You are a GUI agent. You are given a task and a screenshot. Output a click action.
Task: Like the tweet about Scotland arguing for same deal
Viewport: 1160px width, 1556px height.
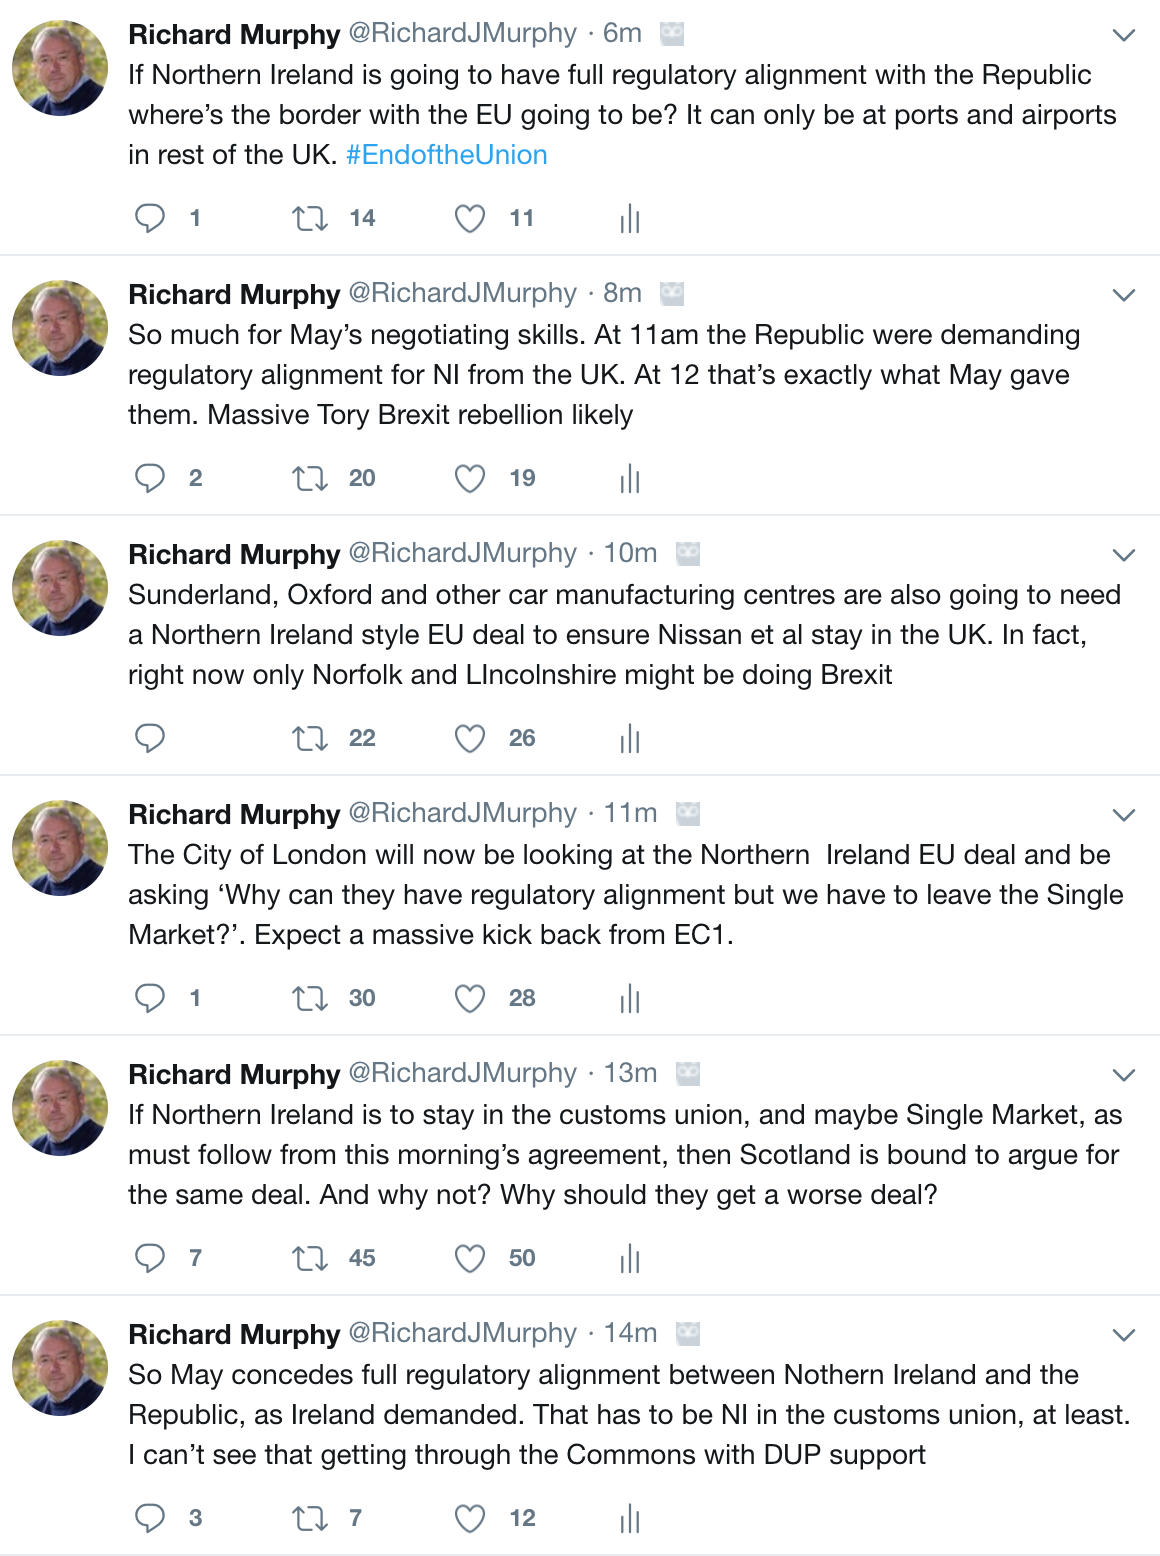[470, 1258]
